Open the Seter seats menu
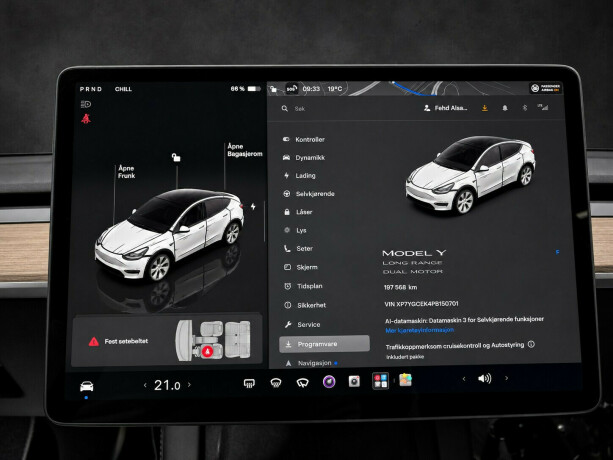The width and height of the screenshot is (613, 460). 298,249
